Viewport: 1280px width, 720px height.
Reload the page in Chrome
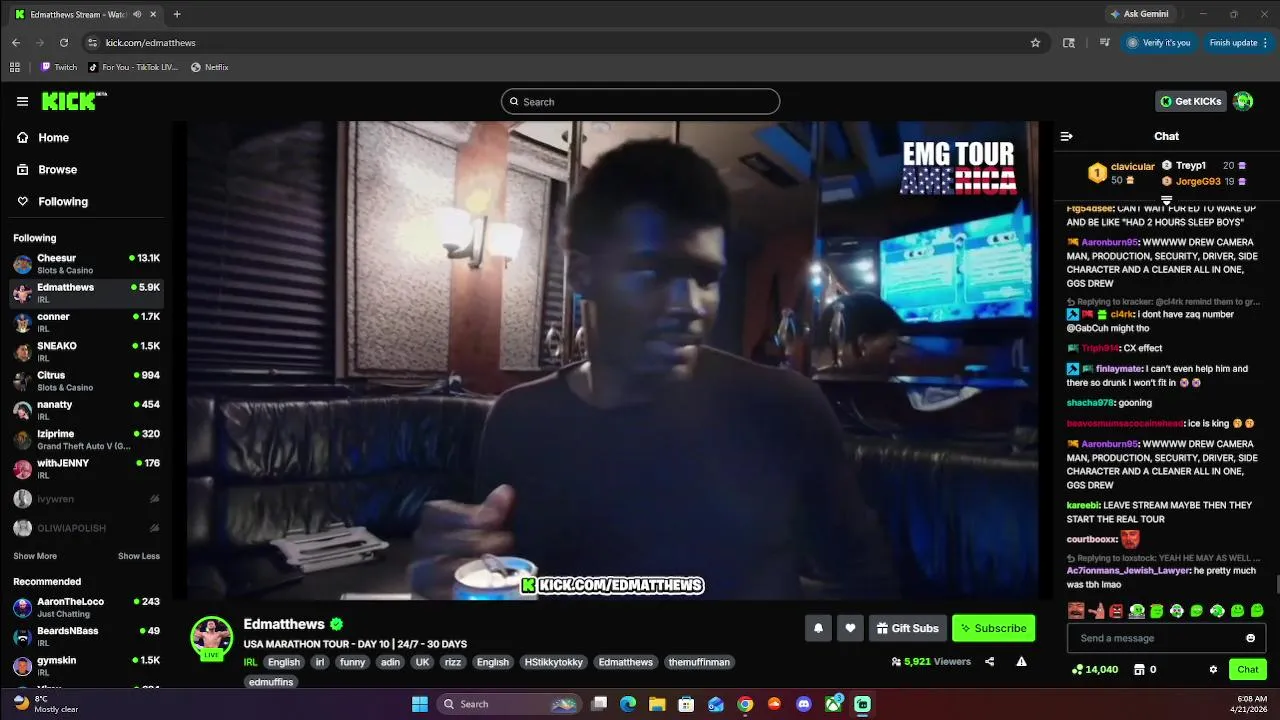point(64,43)
